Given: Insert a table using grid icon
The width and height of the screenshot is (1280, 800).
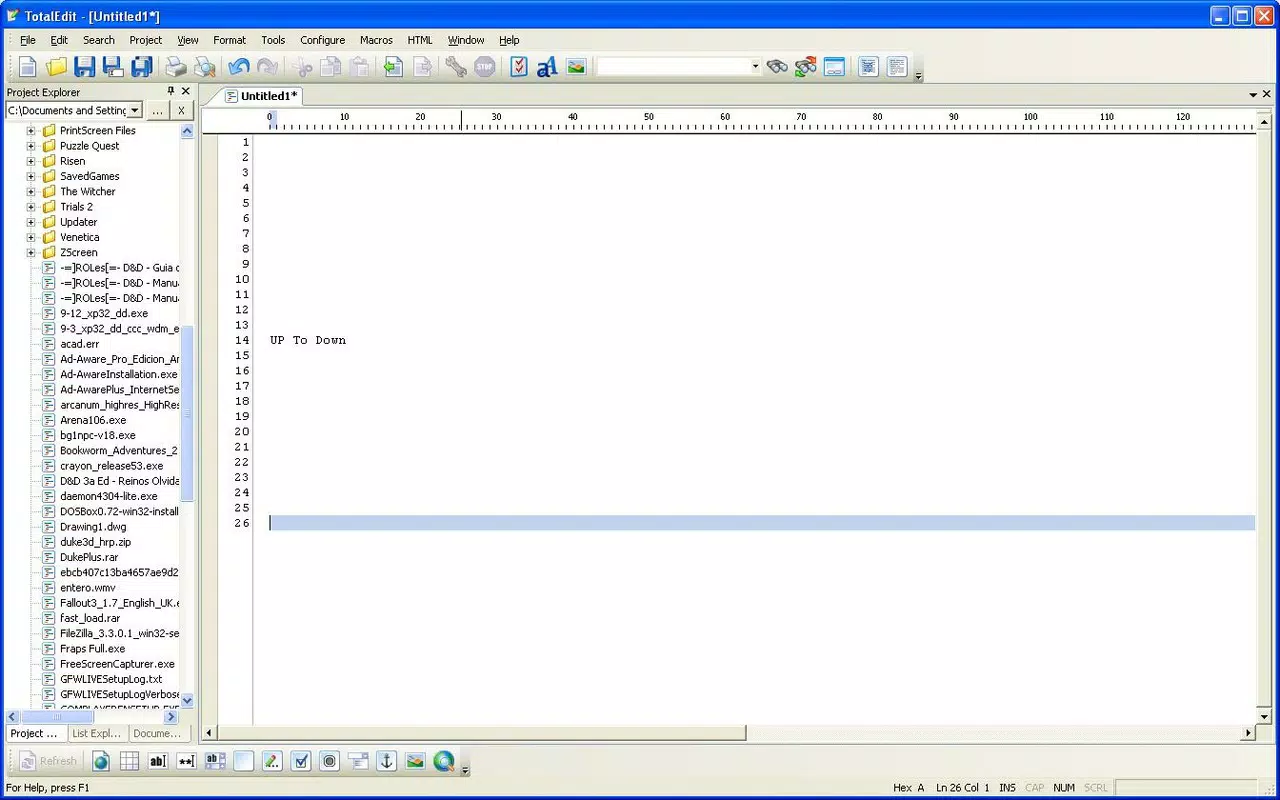Looking at the screenshot, I should pos(129,761).
